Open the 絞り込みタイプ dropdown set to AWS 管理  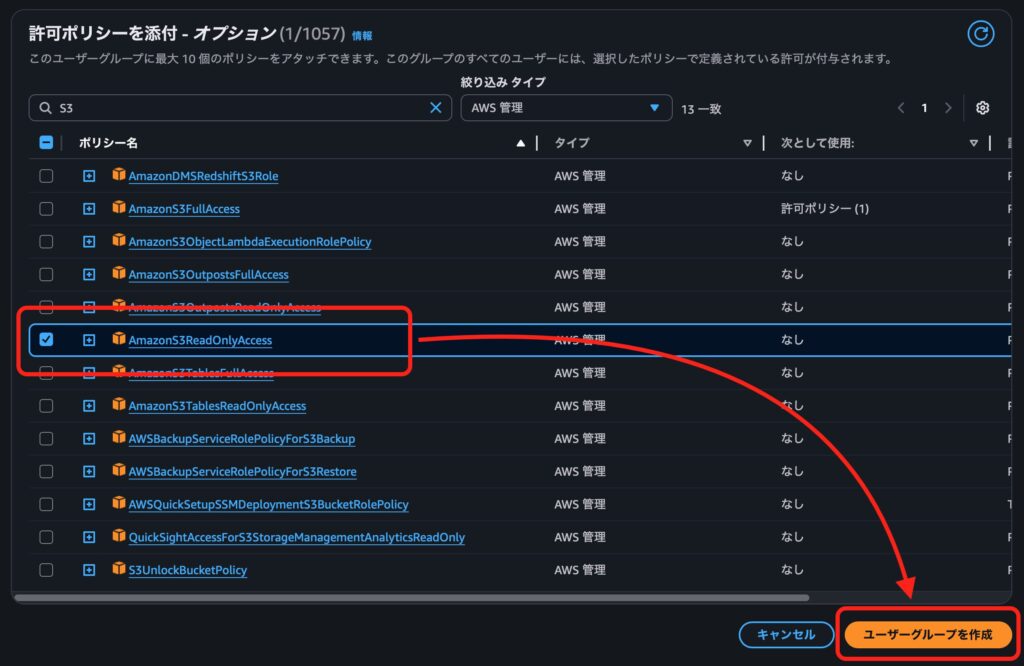click(566, 108)
